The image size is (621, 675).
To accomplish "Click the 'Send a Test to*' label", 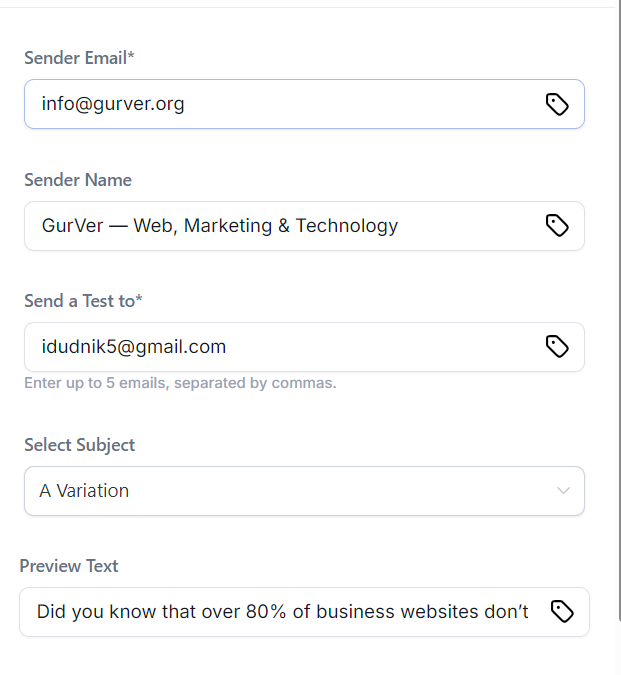I will [x=83, y=301].
